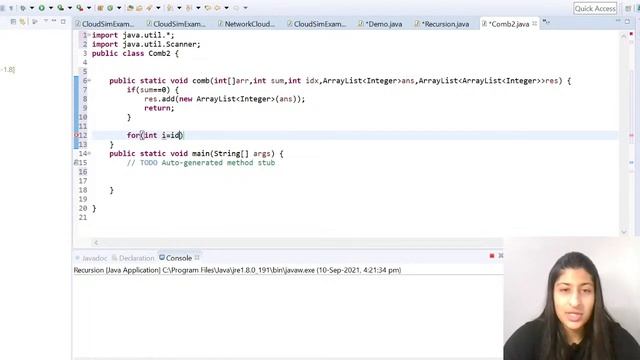
Task: Click the Open Perspective icon beside Quick Access
Action: (628, 9)
